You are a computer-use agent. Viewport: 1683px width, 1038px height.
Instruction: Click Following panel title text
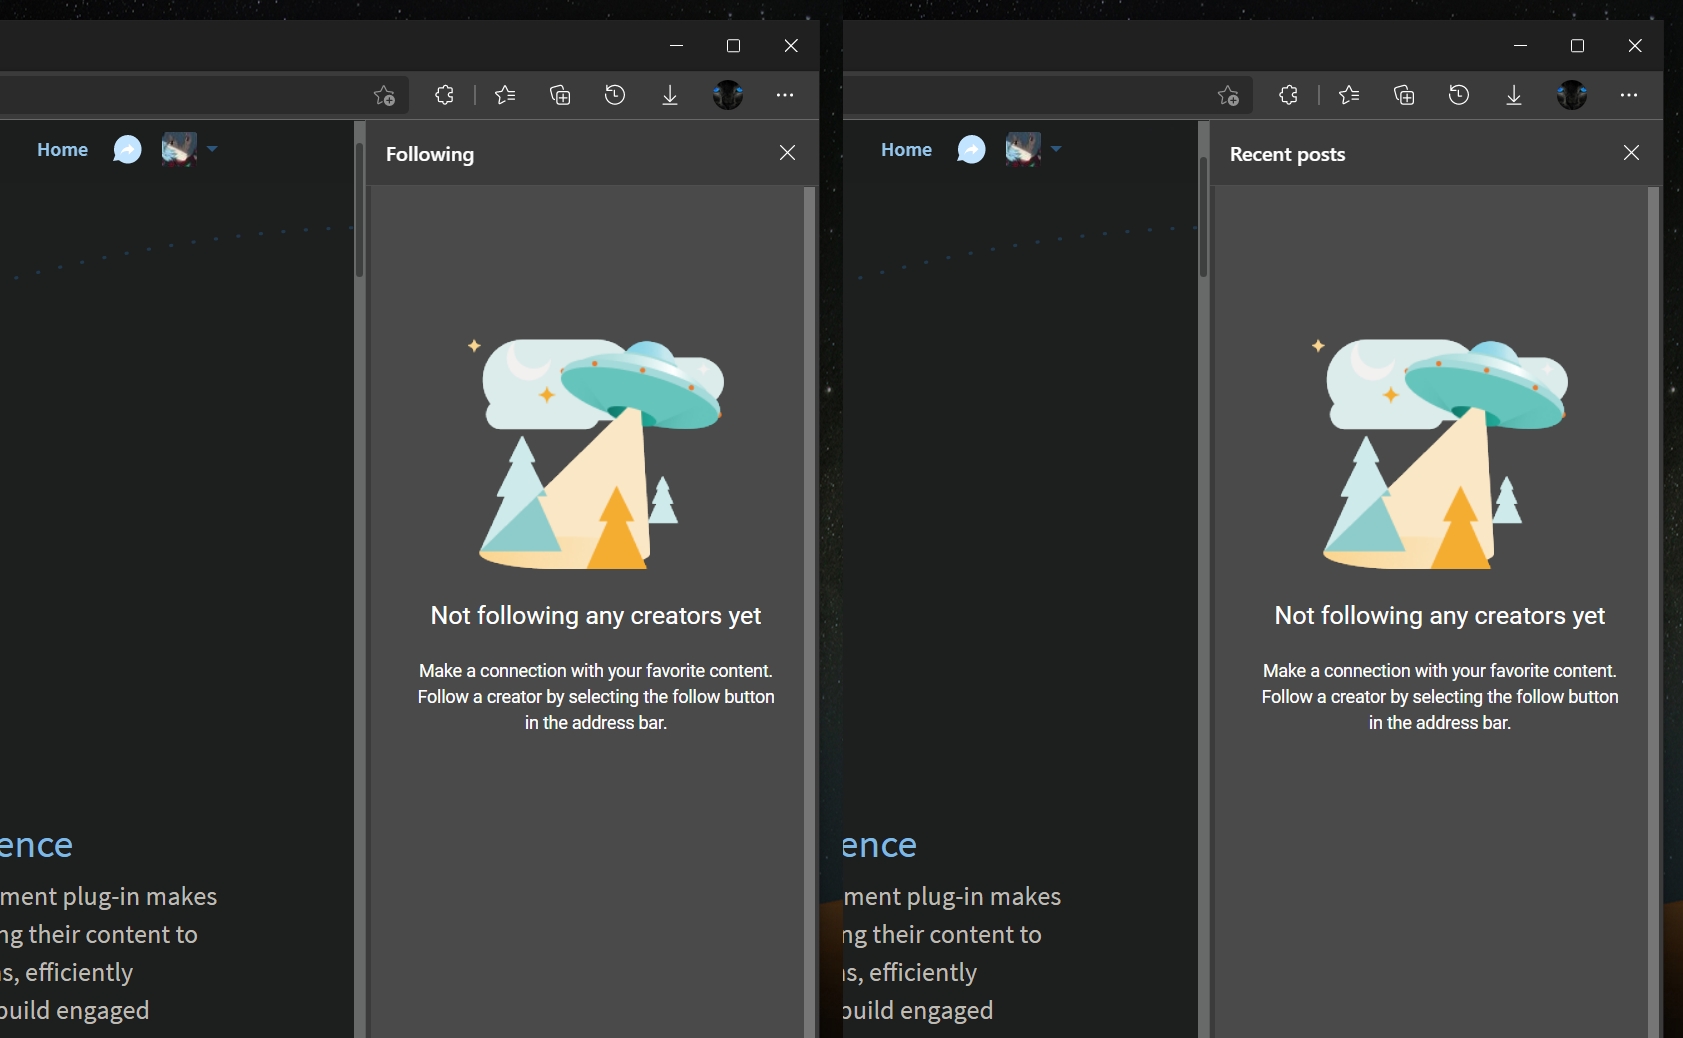coord(430,154)
